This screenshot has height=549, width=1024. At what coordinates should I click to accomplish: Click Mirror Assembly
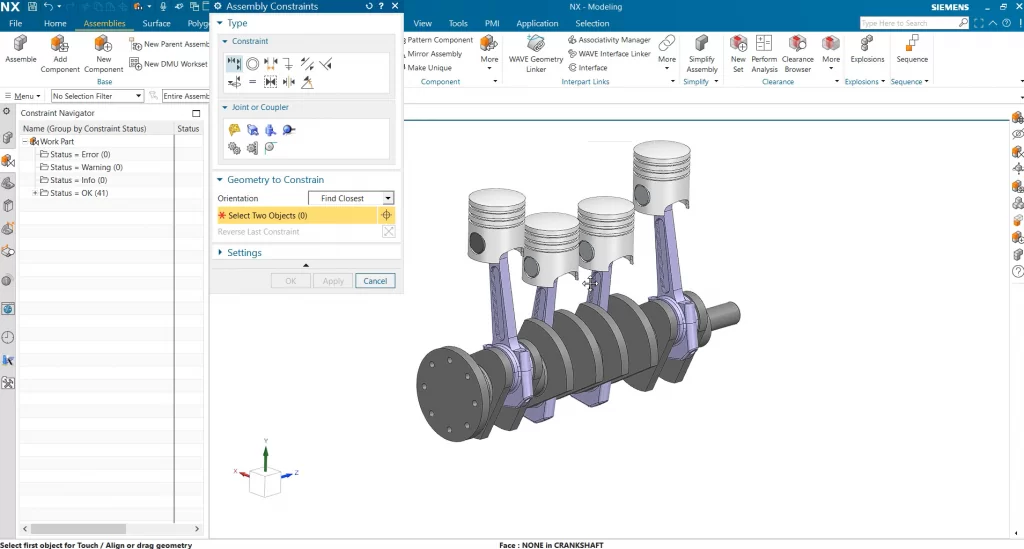coord(434,54)
